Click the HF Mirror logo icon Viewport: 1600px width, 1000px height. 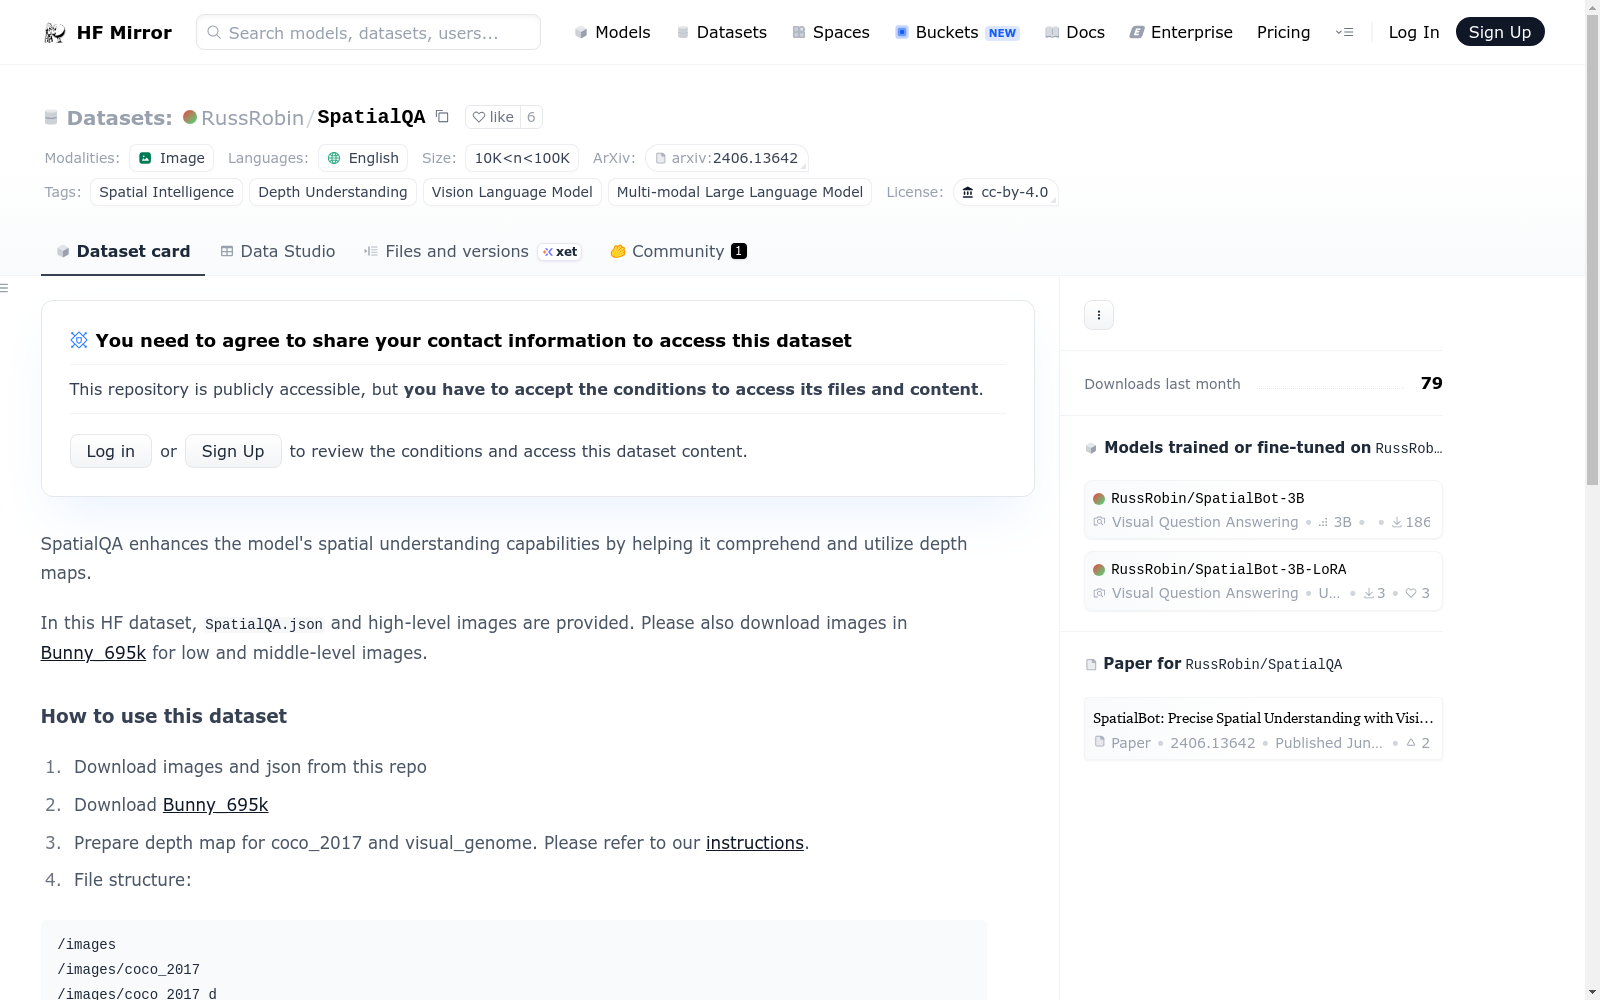[55, 33]
